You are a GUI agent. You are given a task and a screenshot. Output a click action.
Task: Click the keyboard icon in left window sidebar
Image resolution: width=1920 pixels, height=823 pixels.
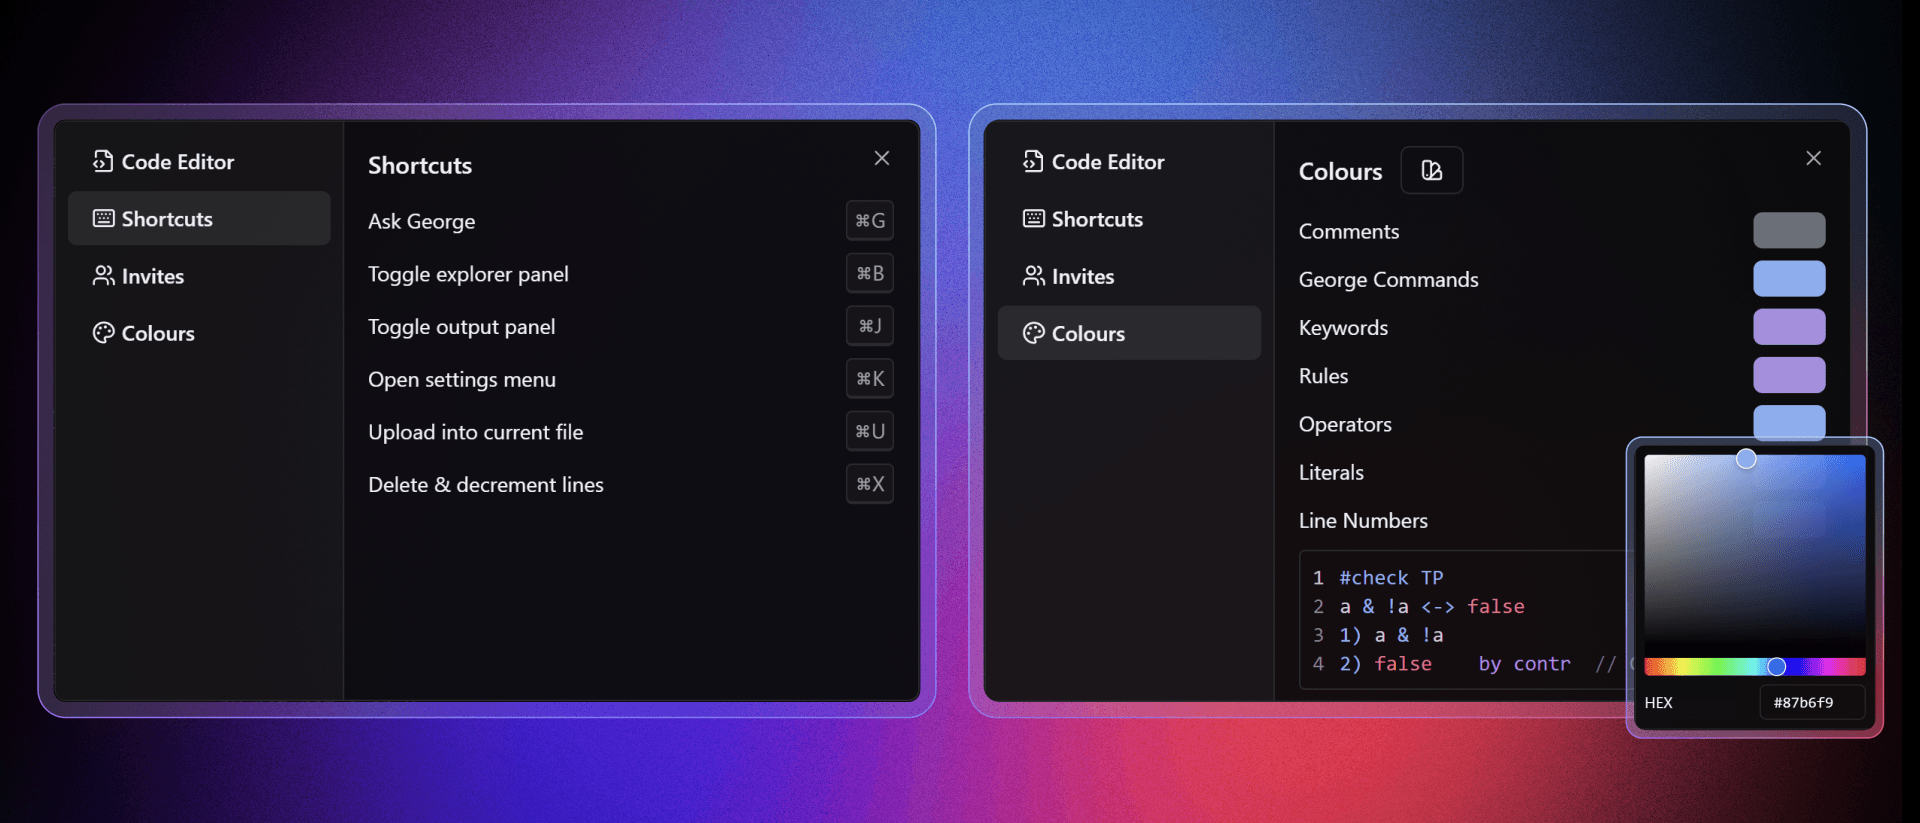click(x=103, y=218)
